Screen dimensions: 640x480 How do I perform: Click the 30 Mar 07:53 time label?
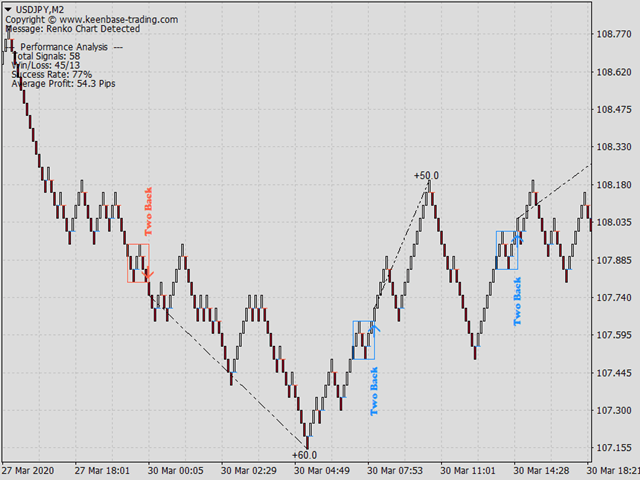pyautogui.click(x=395, y=471)
